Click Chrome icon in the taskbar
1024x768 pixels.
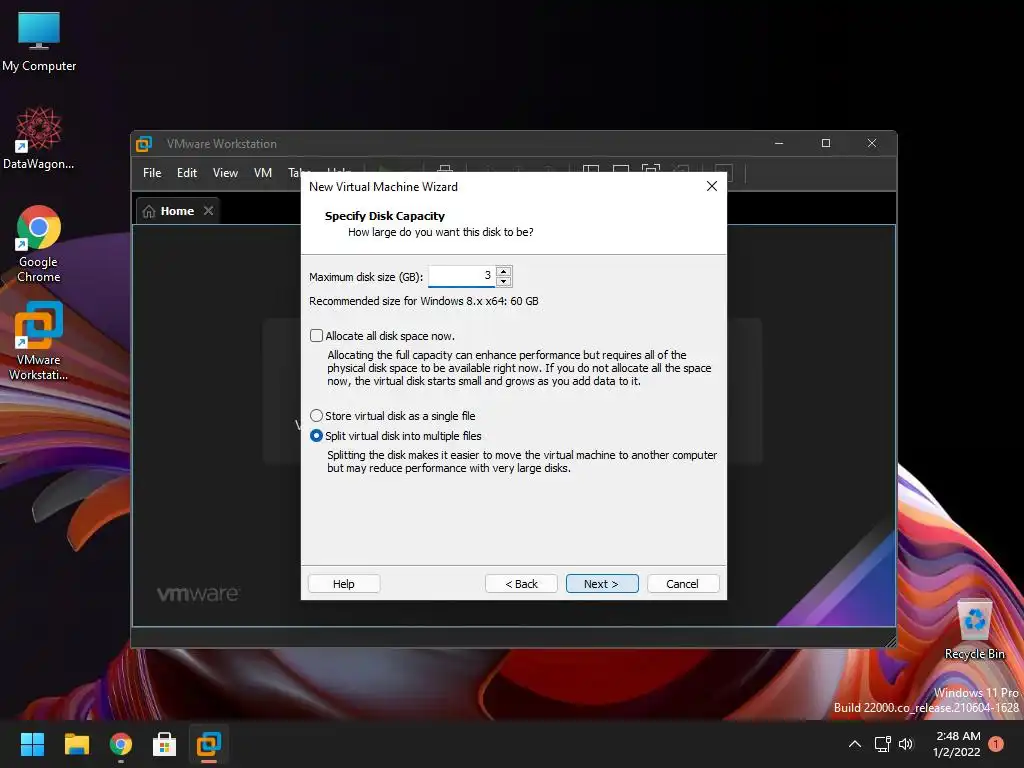click(x=121, y=744)
